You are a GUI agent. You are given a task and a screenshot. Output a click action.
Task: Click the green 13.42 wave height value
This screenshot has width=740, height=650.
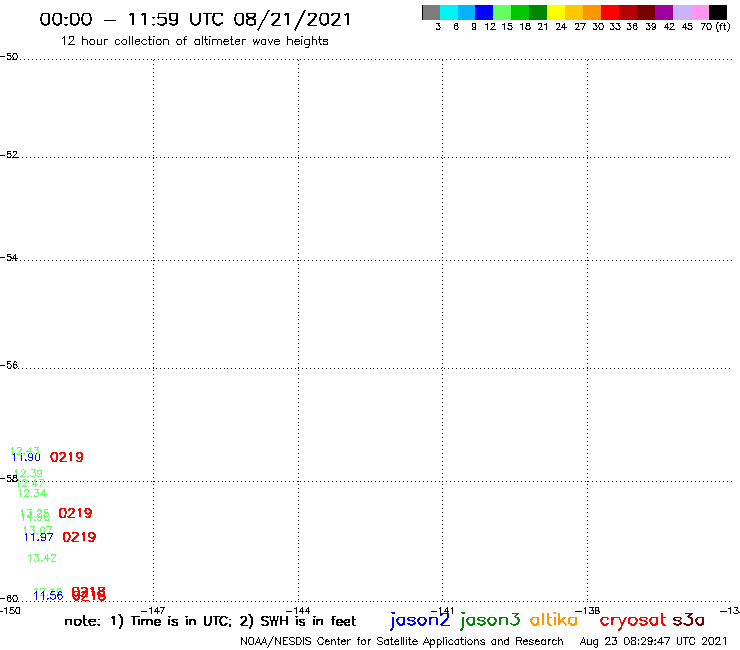(x=42, y=558)
